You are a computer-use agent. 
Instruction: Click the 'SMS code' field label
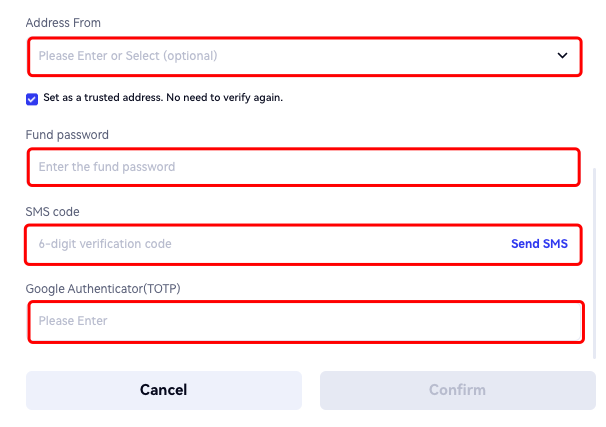[x=53, y=212]
